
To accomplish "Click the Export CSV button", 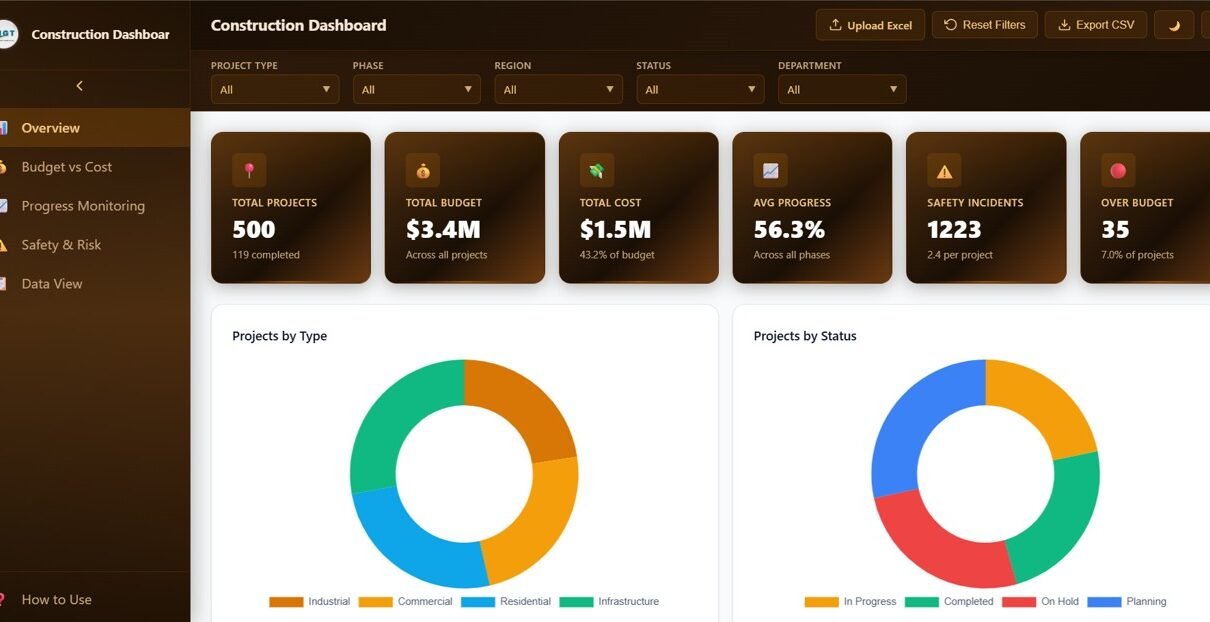I will [1096, 25].
